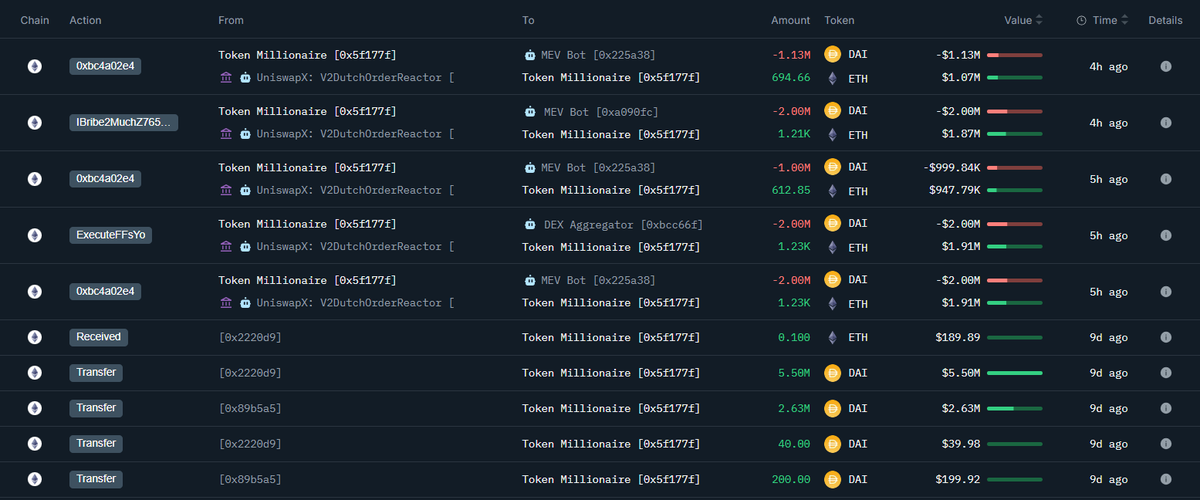Click red value bar beside -$1.13M
1200x500 pixels.
[x=1014, y=54]
